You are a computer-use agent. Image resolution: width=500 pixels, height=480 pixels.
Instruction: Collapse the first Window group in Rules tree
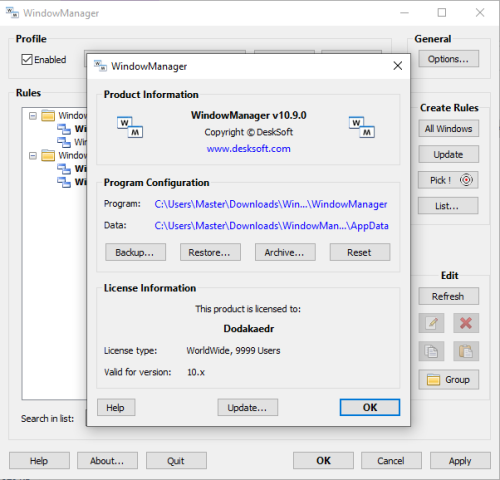33,116
